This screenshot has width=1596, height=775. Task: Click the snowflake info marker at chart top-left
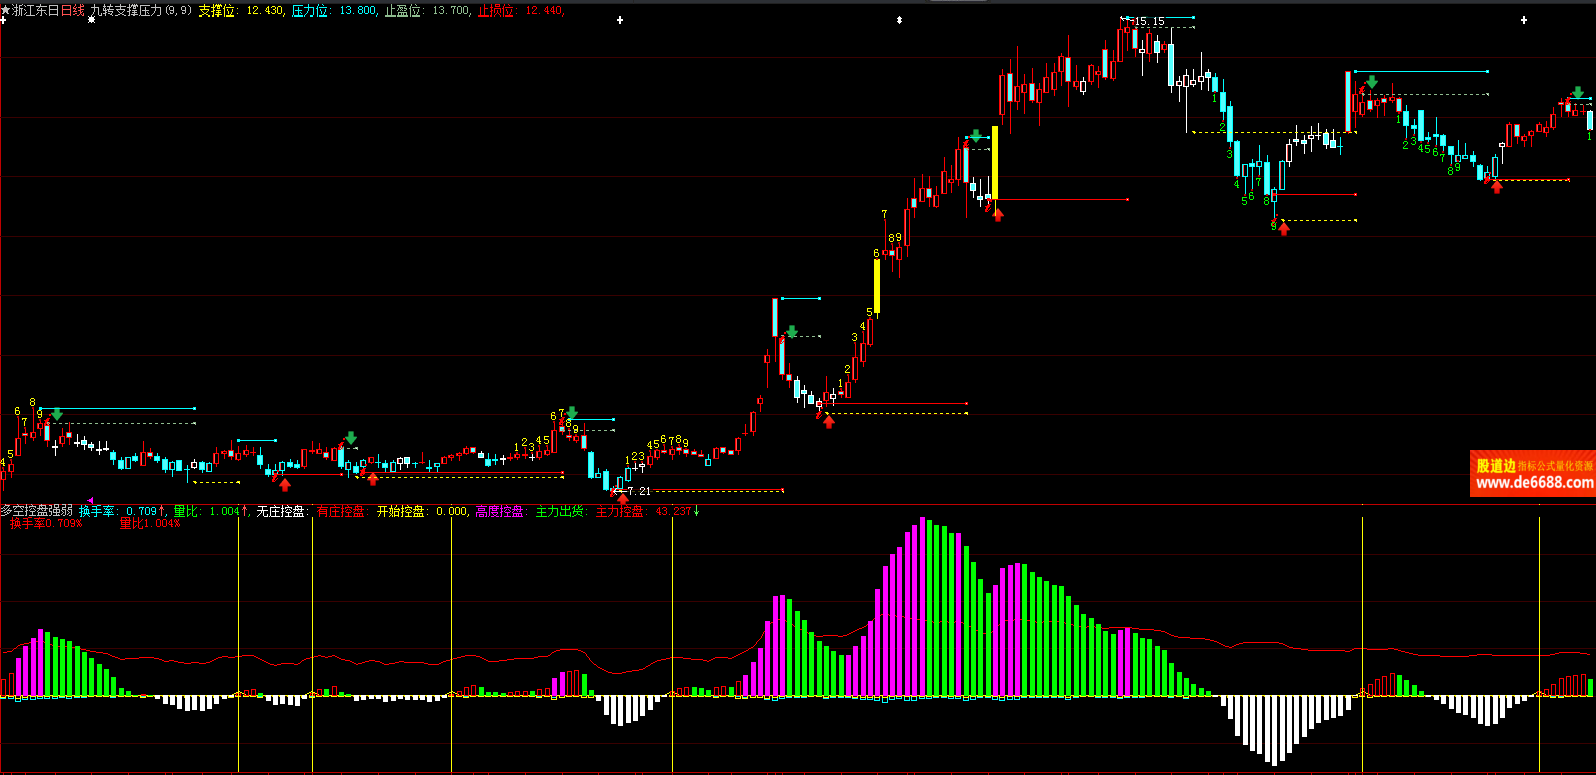click(91, 20)
